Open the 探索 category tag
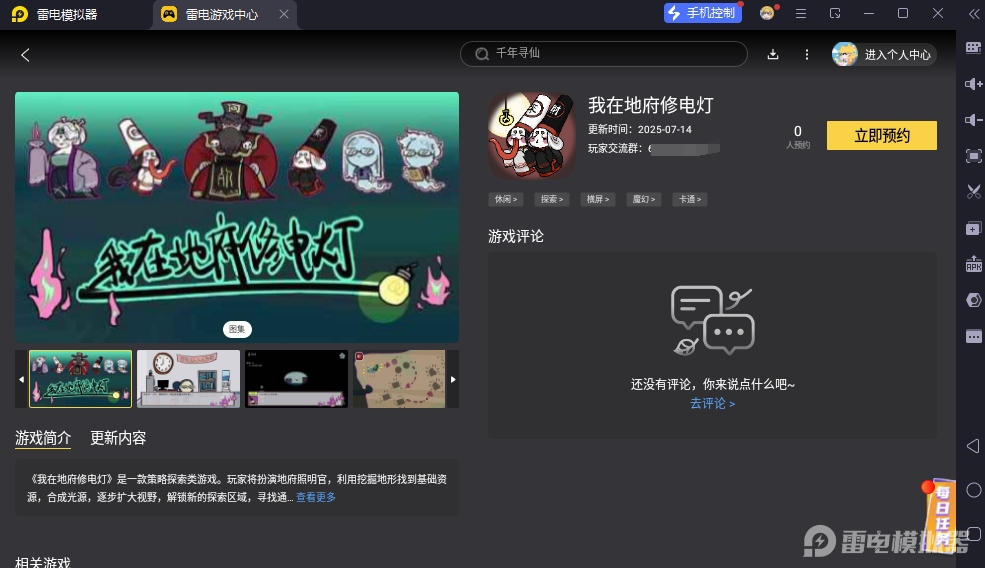985x568 pixels. [552, 199]
